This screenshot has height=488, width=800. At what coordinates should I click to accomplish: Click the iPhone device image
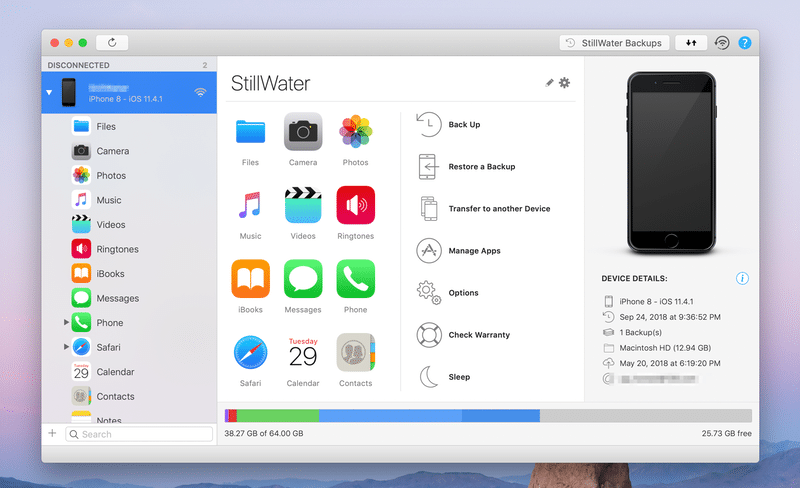click(671, 162)
